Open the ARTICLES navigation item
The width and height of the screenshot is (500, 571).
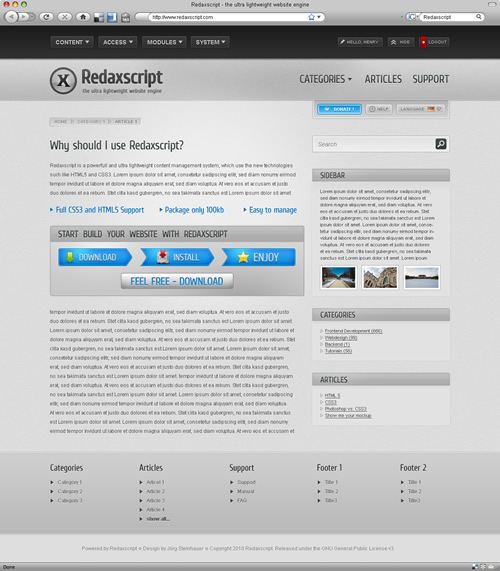pos(383,79)
